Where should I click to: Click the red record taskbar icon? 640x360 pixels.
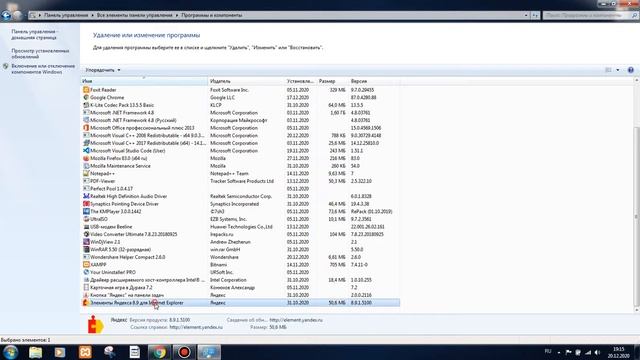(x=184, y=352)
